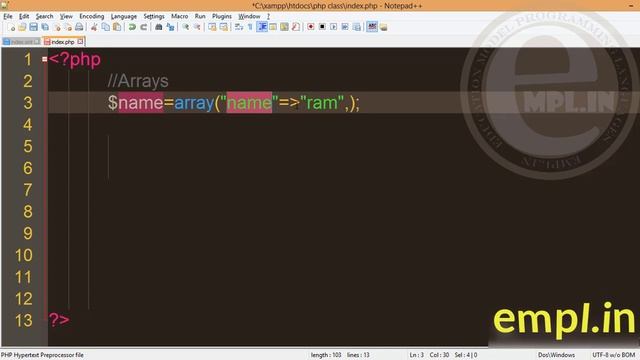Open the File menu

pos(8,16)
